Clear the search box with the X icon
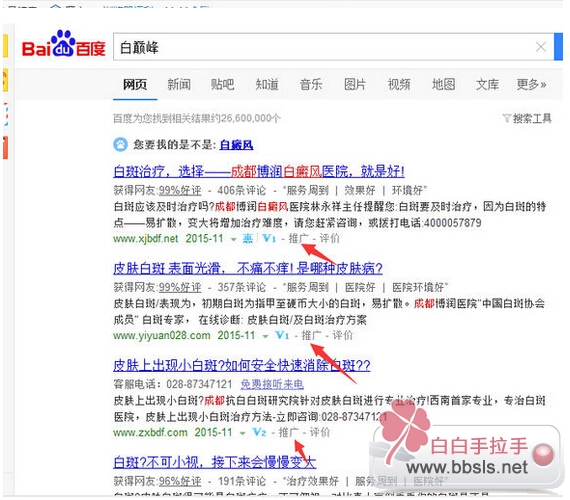Viewport: 570px width, 500px height. click(541, 47)
